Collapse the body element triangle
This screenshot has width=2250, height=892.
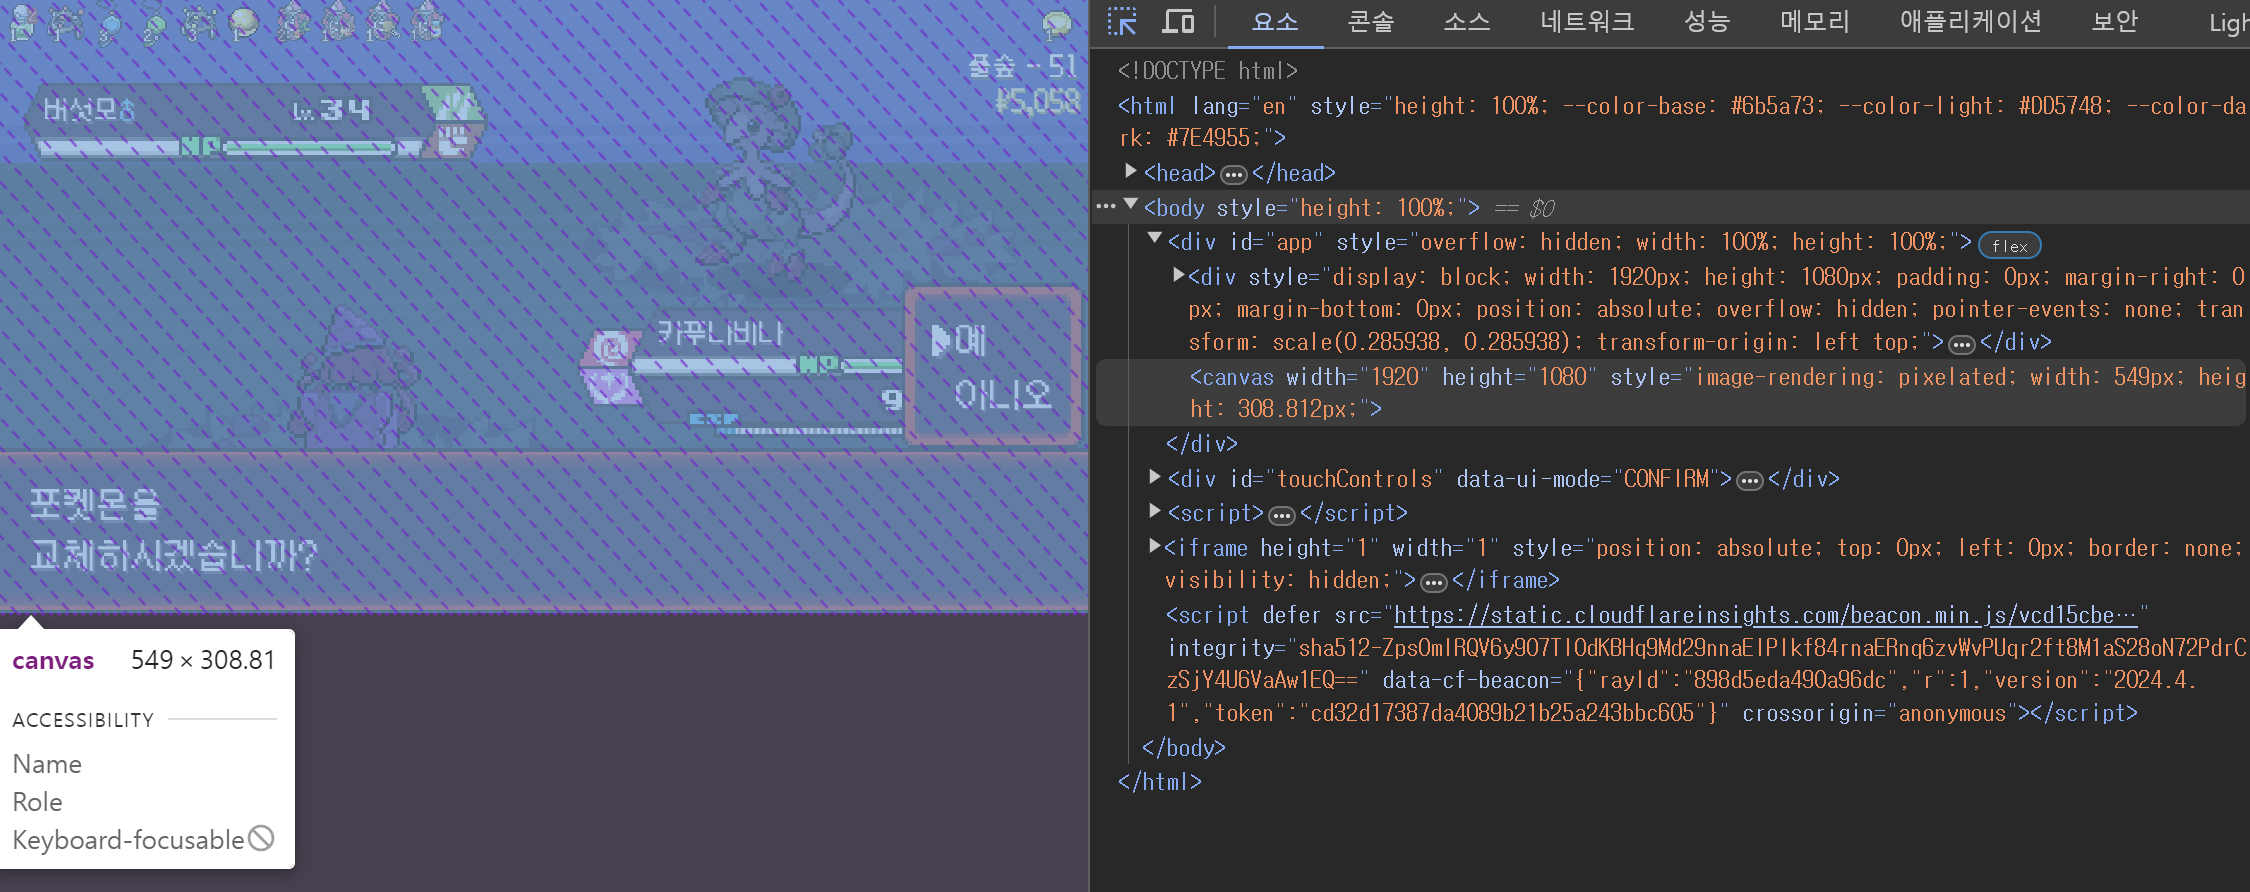point(1131,205)
